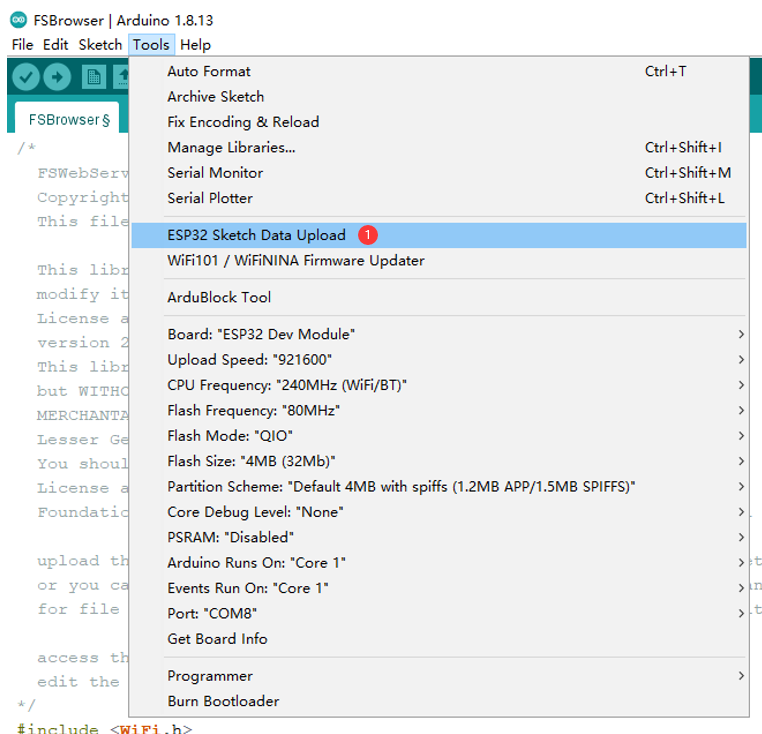Choose Archive Sketch from Tools menu
Image resolution: width=762 pixels, height=734 pixels.
pos(439,97)
